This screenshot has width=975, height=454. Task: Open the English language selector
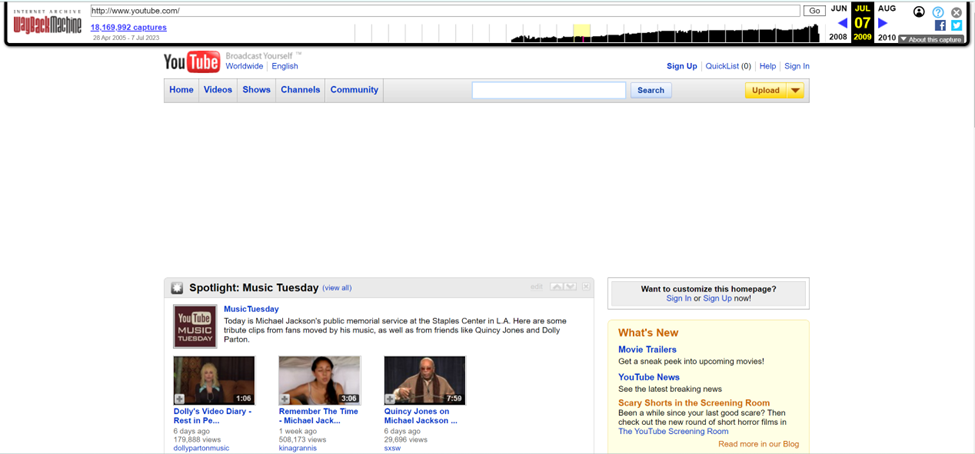[x=285, y=66]
